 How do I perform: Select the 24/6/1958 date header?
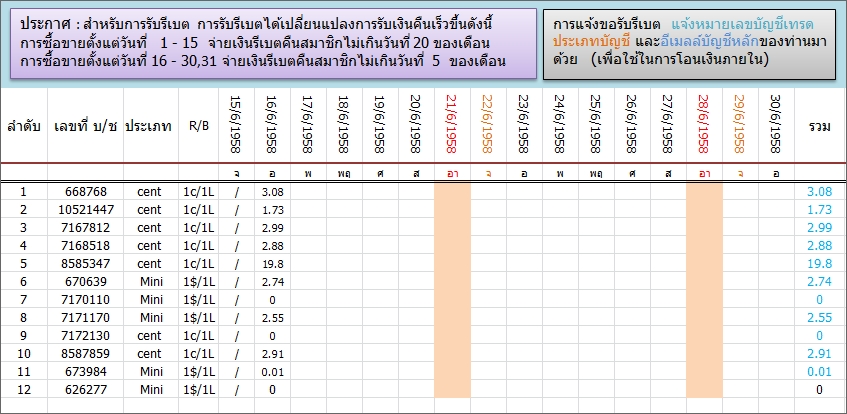pyautogui.click(x=560, y=124)
